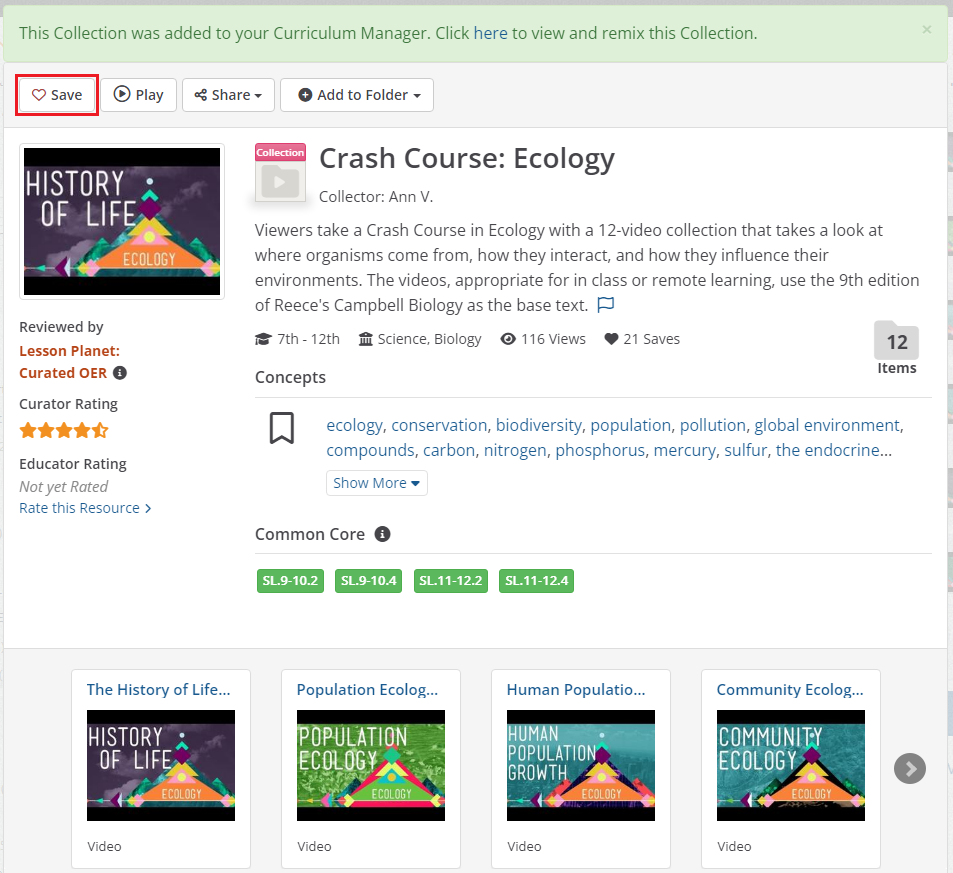Click the Population Ecology video thumbnail
The image size is (953, 873).
(x=371, y=765)
